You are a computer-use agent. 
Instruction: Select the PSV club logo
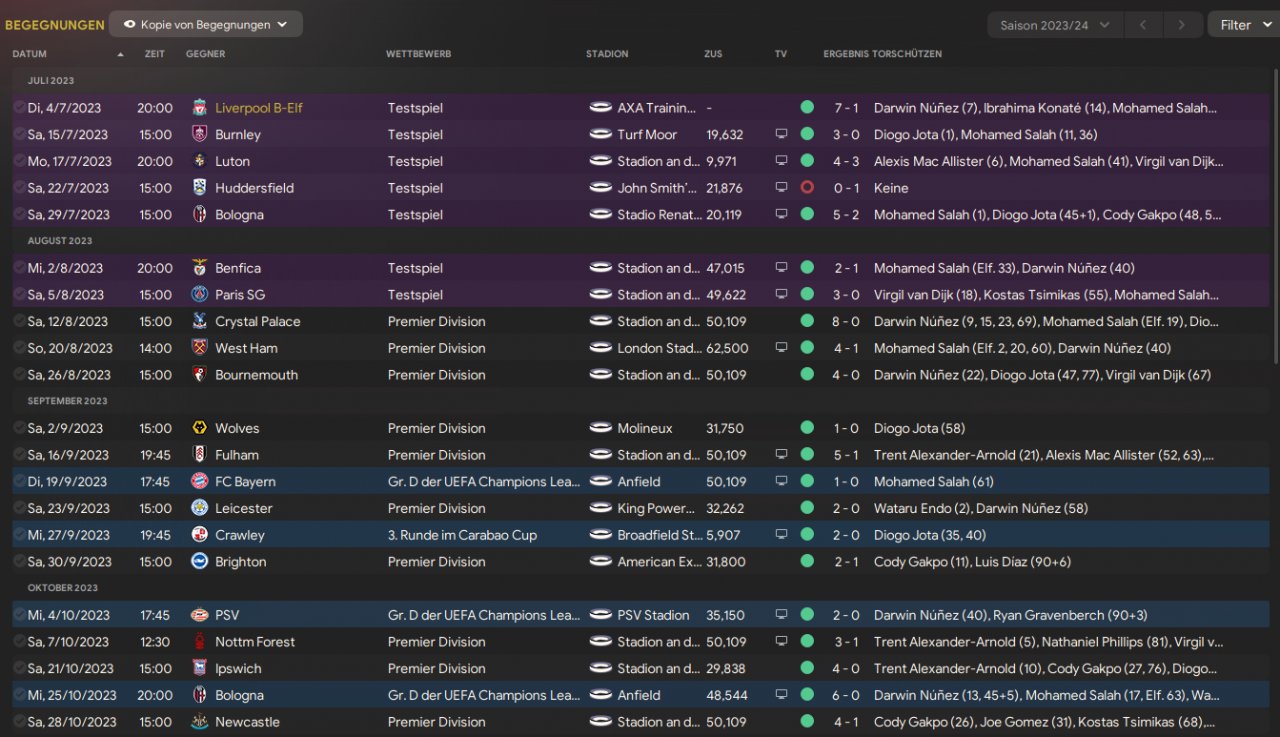[x=200, y=615]
